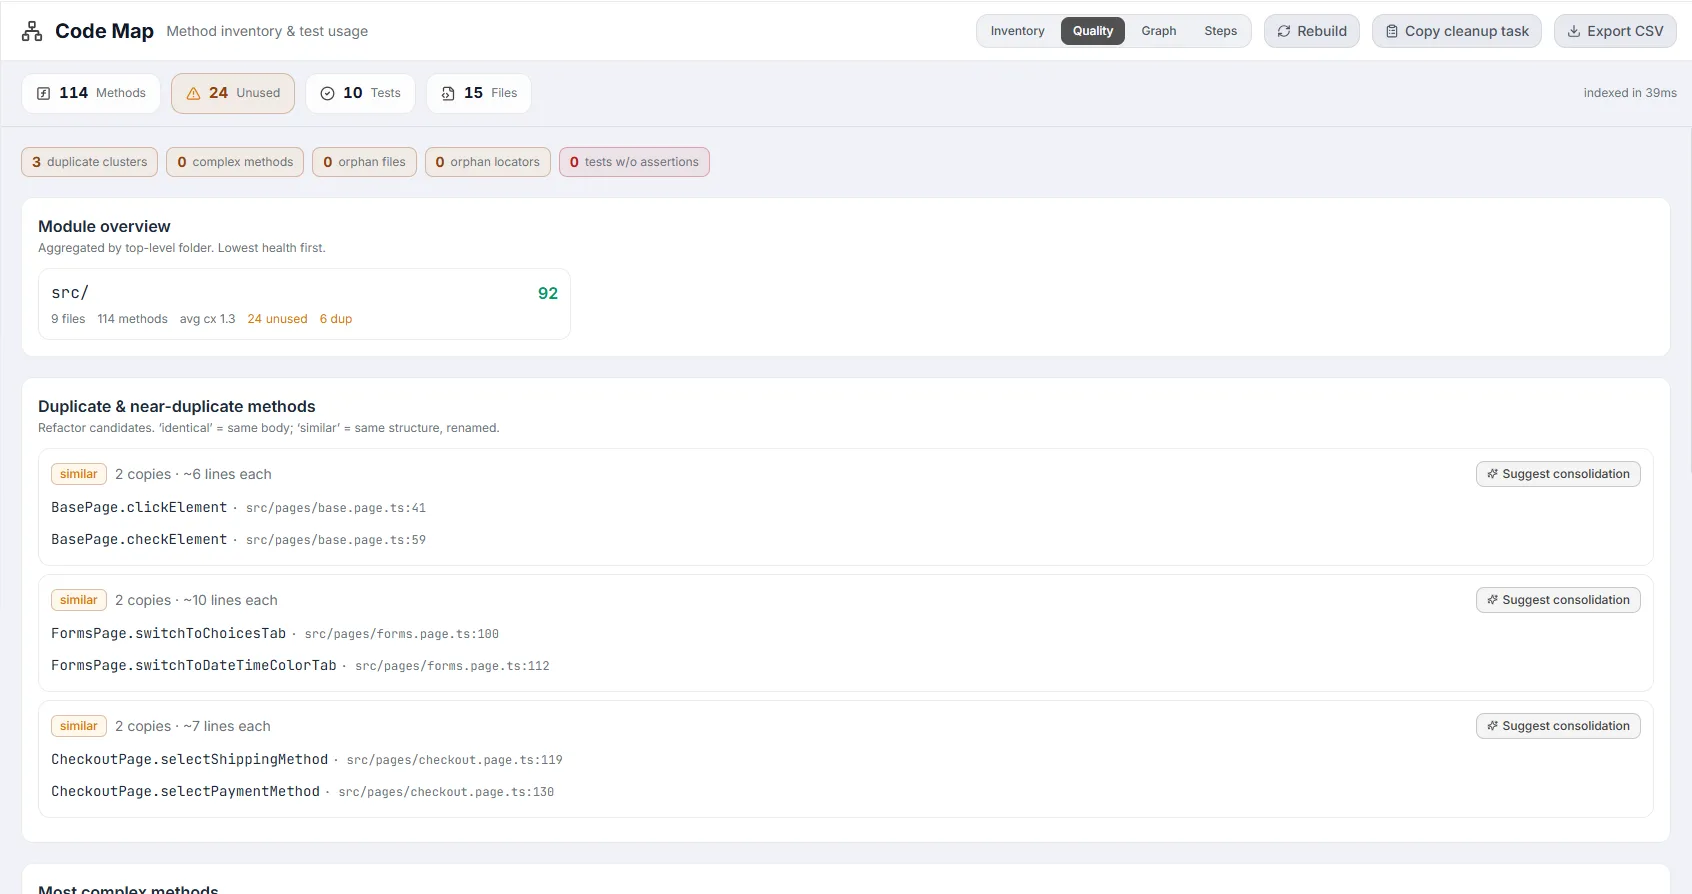Click file path src/pages/forms.page.ts:100
The width and height of the screenshot is (1692, 894).
(x=402, y=634)
